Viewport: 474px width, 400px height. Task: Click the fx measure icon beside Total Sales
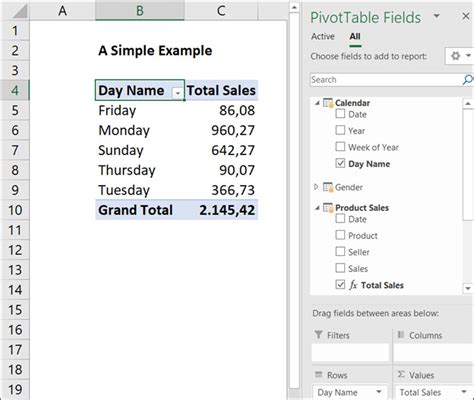point(353,285)
